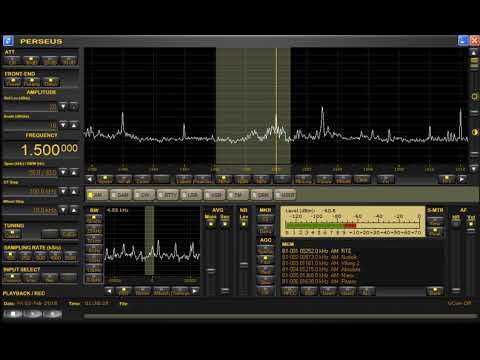
Task: Select the 1000 kS/s sampling rate
Action: [x=55, y=256]
